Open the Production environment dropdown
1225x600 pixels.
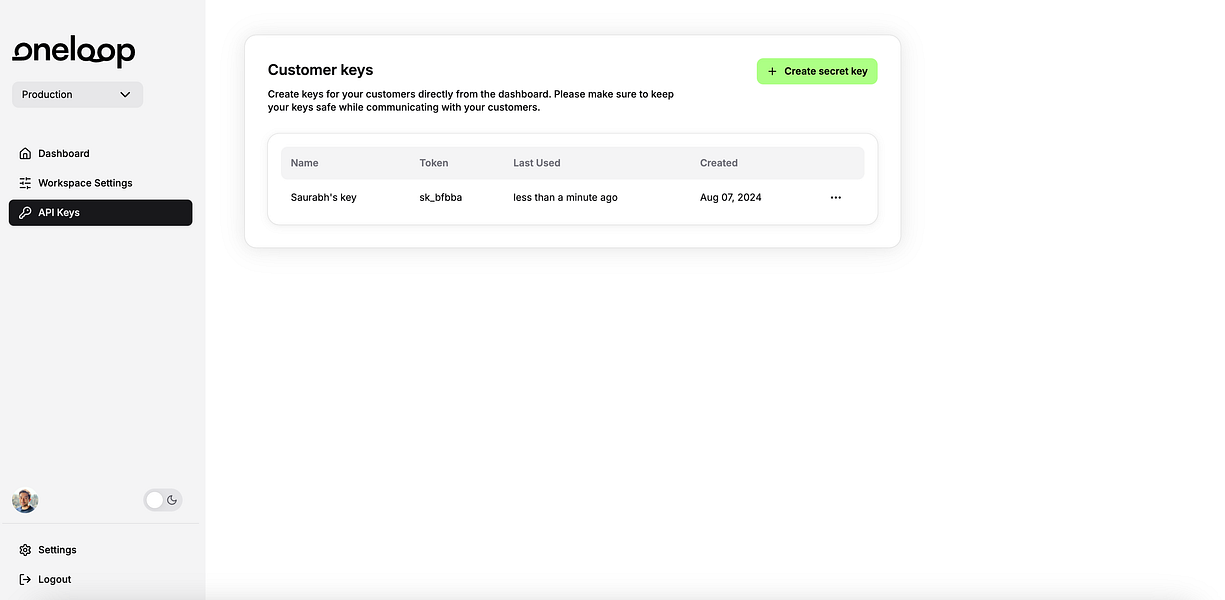pos(77,95)
